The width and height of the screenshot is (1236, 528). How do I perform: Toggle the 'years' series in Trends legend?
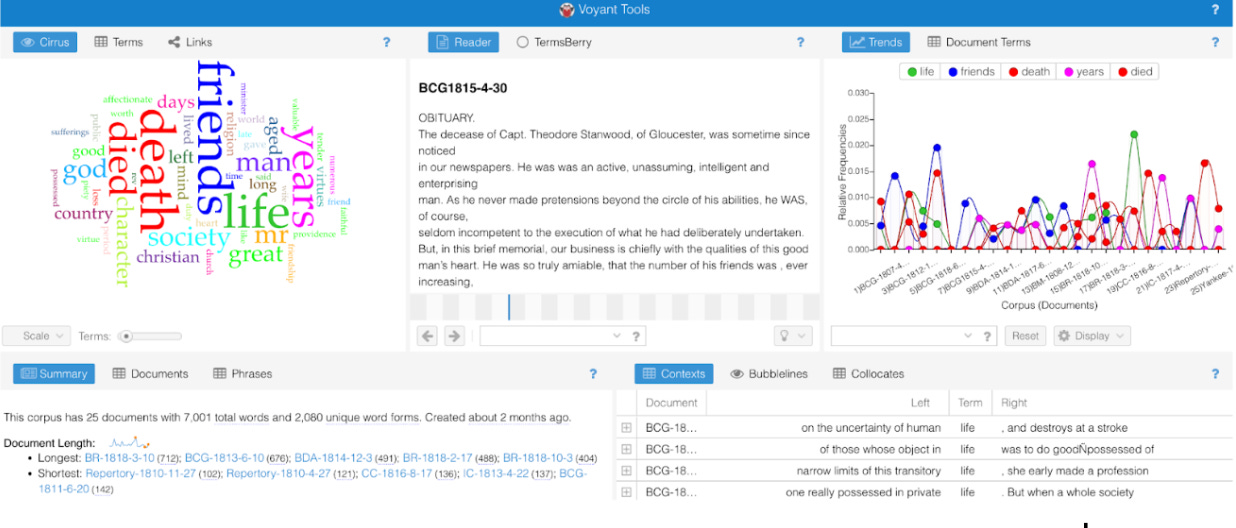pyautogui.click(x=1083, y=72)
